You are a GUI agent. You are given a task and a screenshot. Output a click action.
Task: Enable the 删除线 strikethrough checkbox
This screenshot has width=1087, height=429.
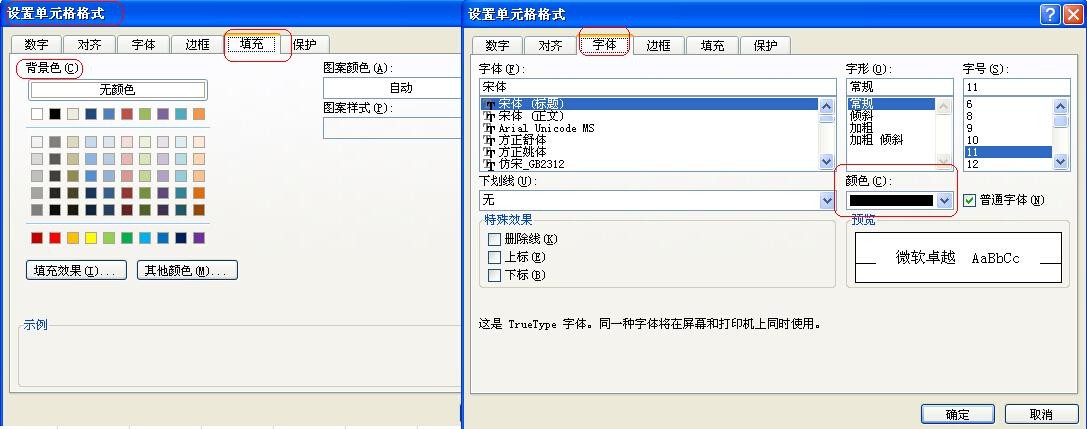tap(494, 239)
